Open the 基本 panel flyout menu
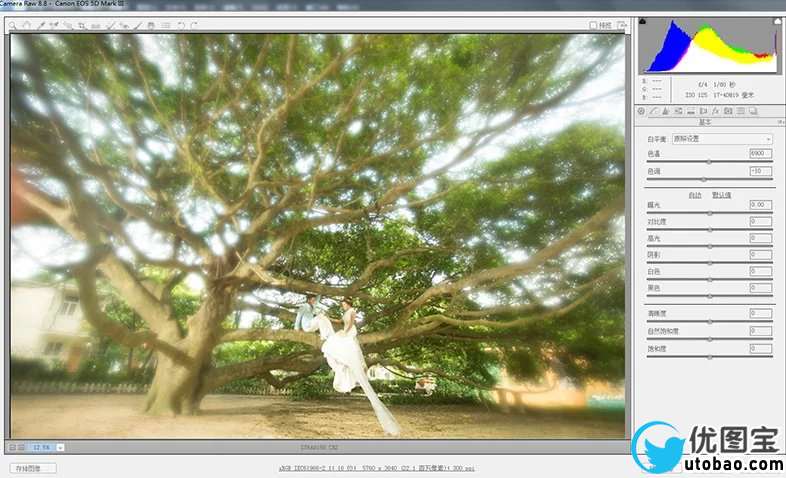 click(x=780, y=122)
